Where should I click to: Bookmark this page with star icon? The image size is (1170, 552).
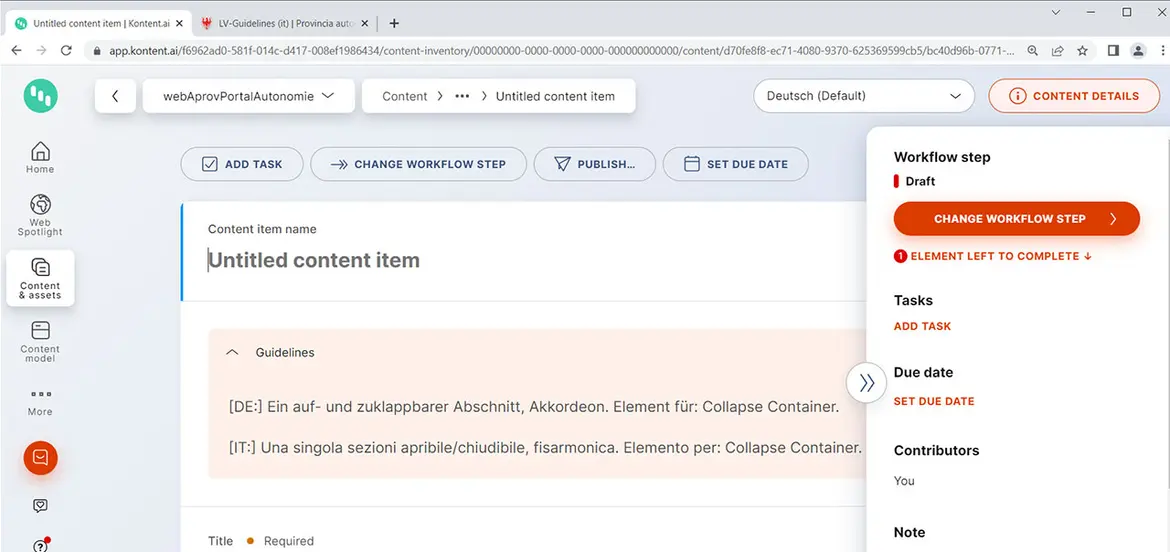(1082, 51)
